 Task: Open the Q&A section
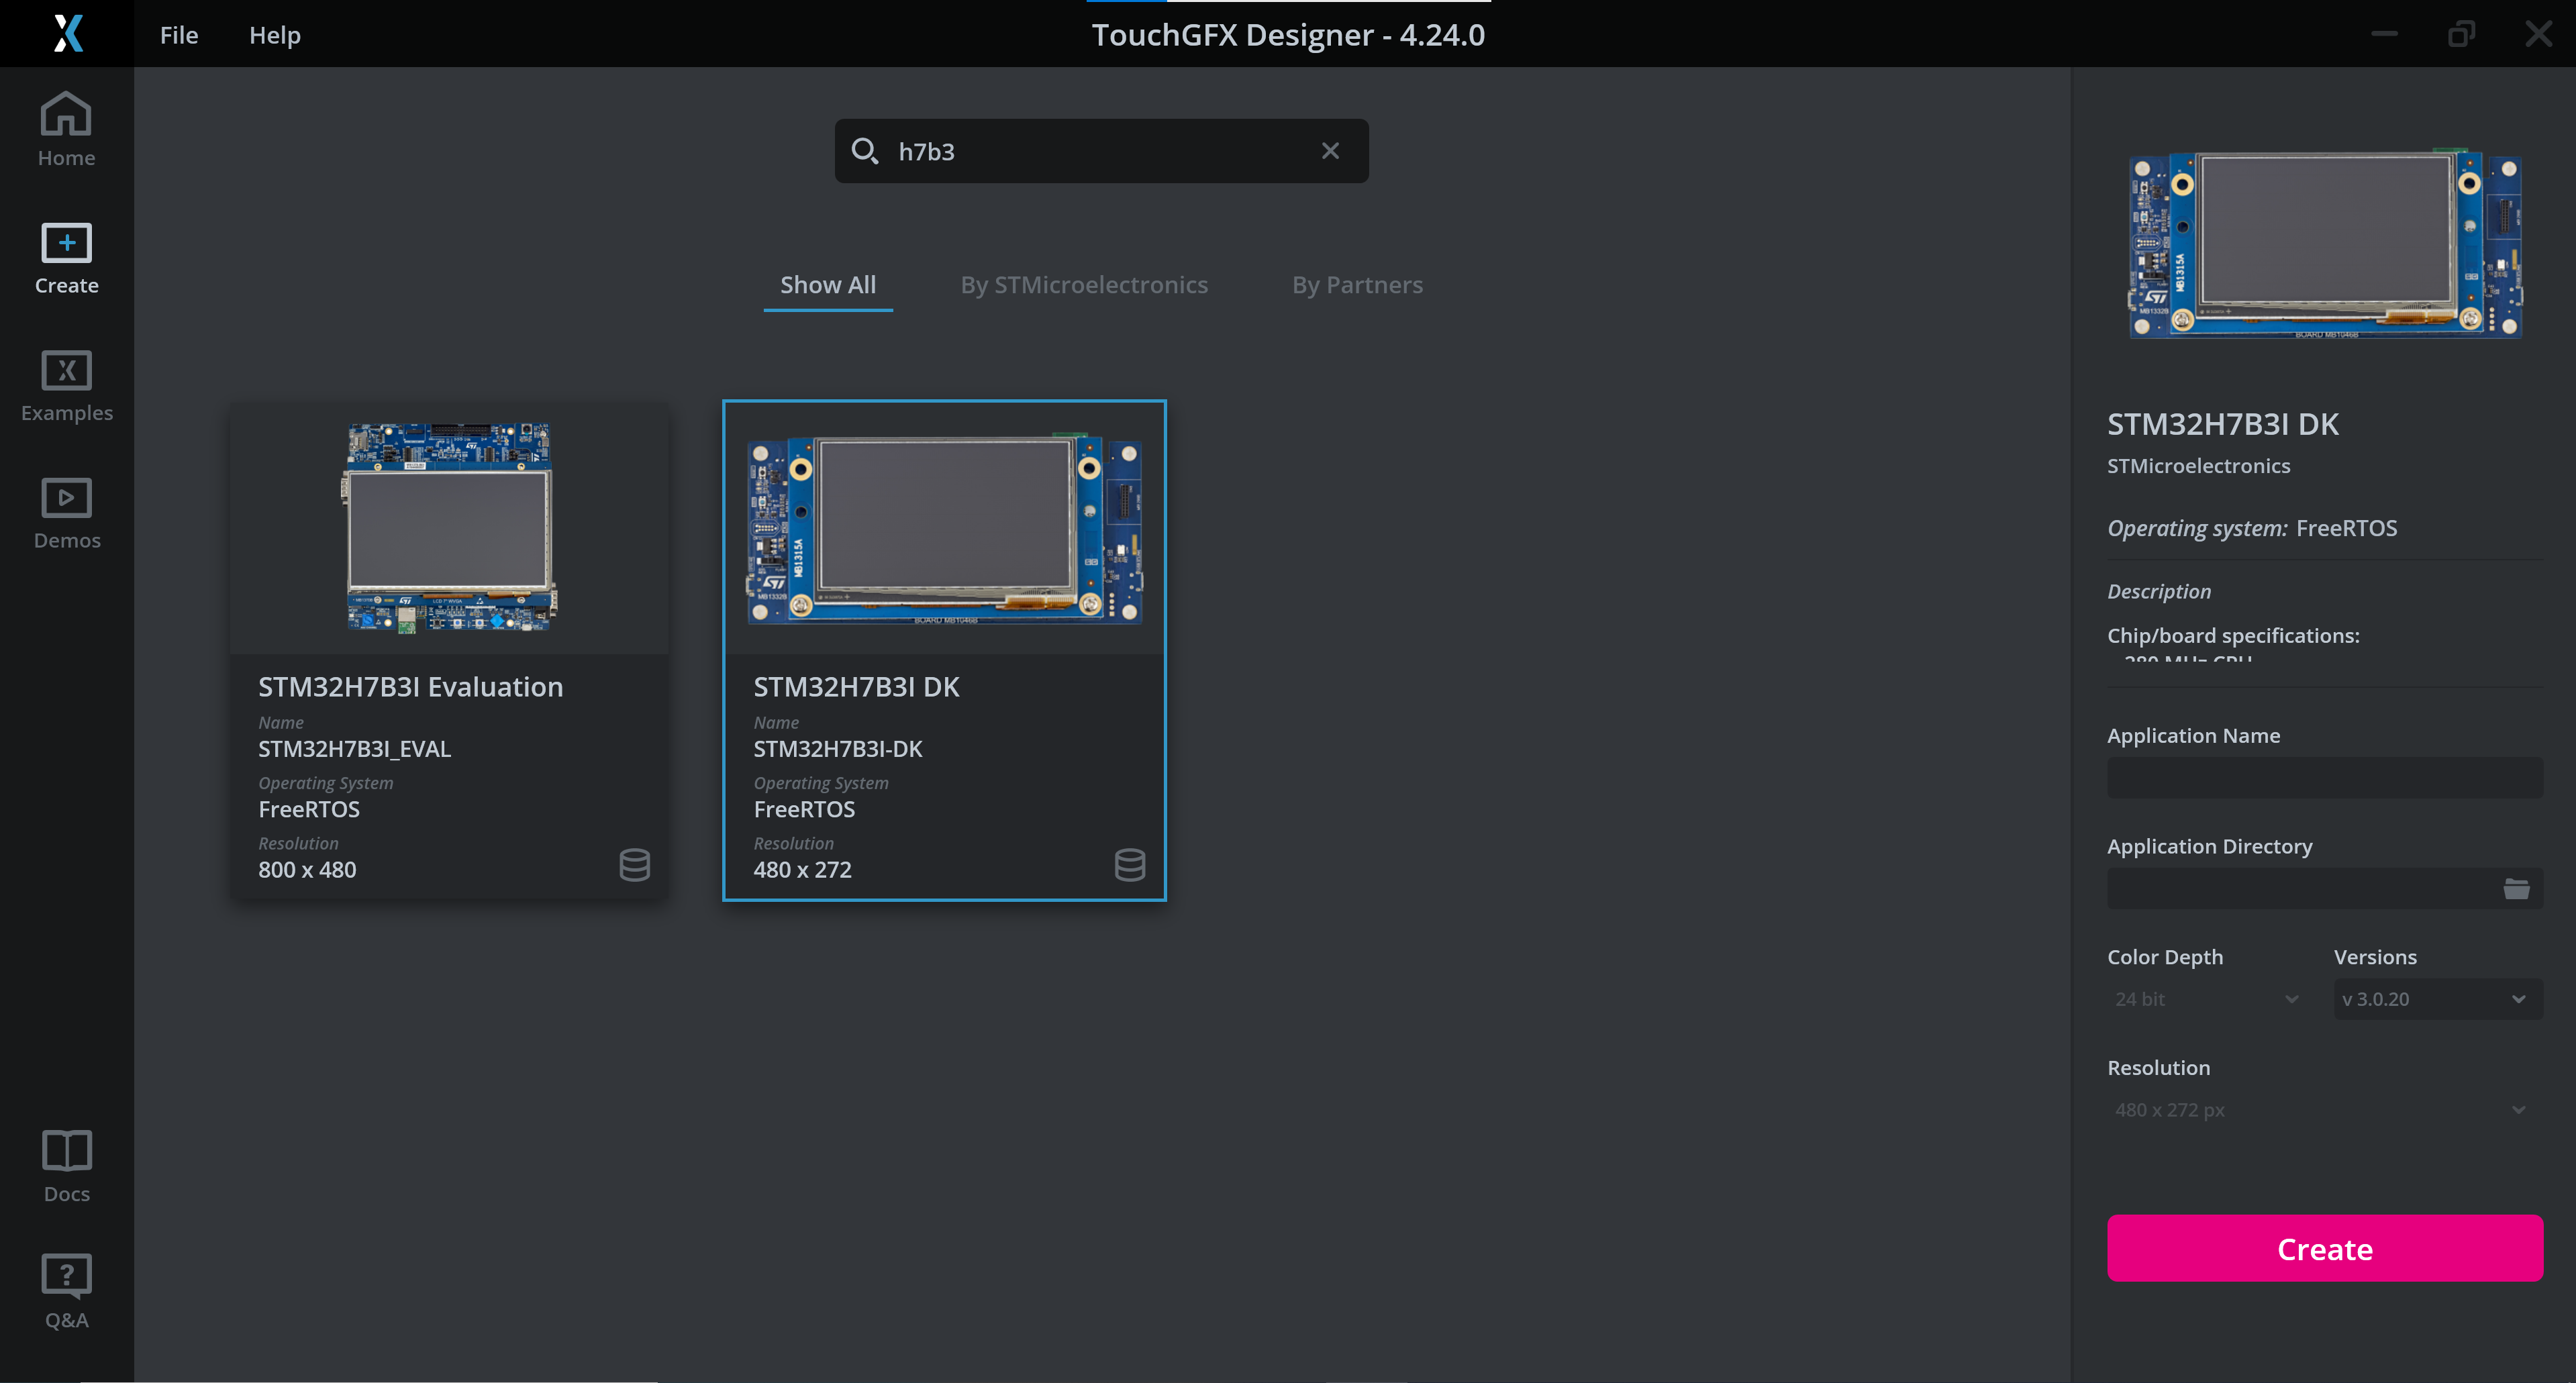pyautogui.click(x=65, y=1290)
